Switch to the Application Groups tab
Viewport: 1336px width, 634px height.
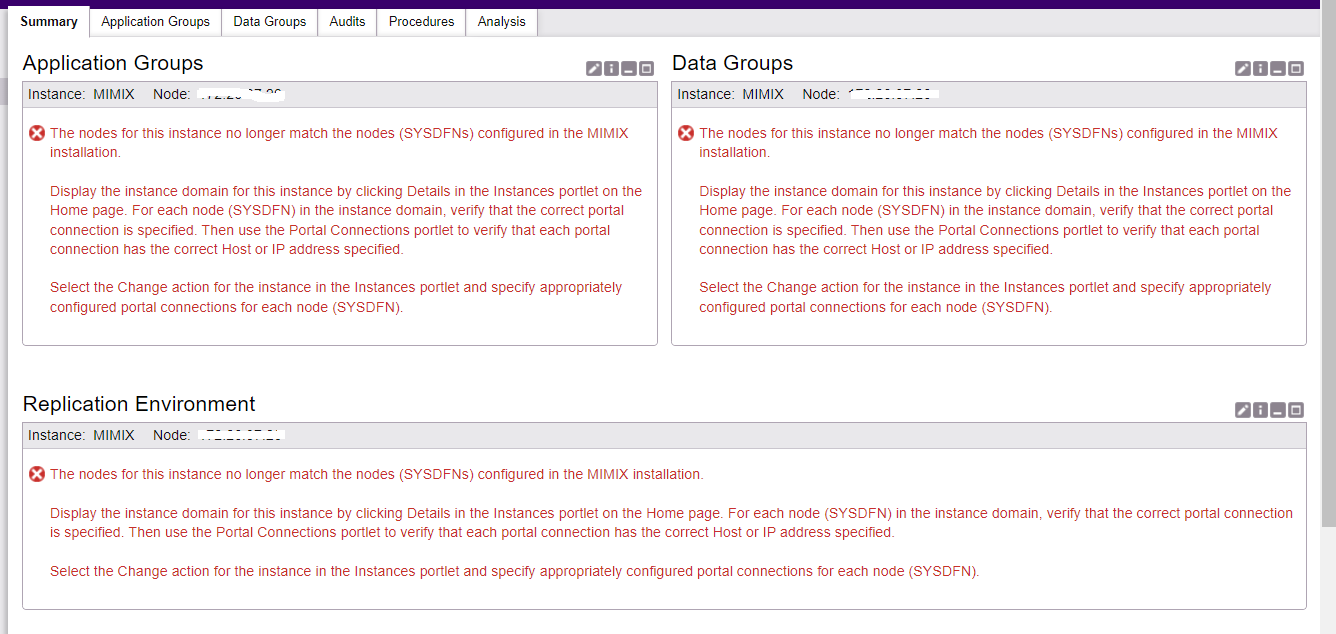[155, 21]
